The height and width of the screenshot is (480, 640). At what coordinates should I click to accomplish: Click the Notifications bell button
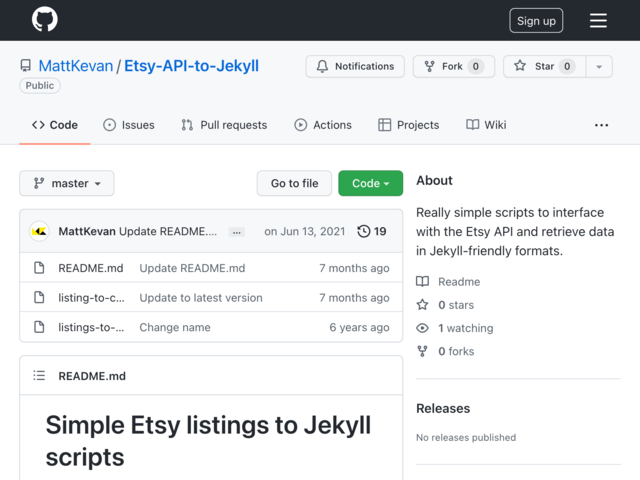[x=355, y=66]
